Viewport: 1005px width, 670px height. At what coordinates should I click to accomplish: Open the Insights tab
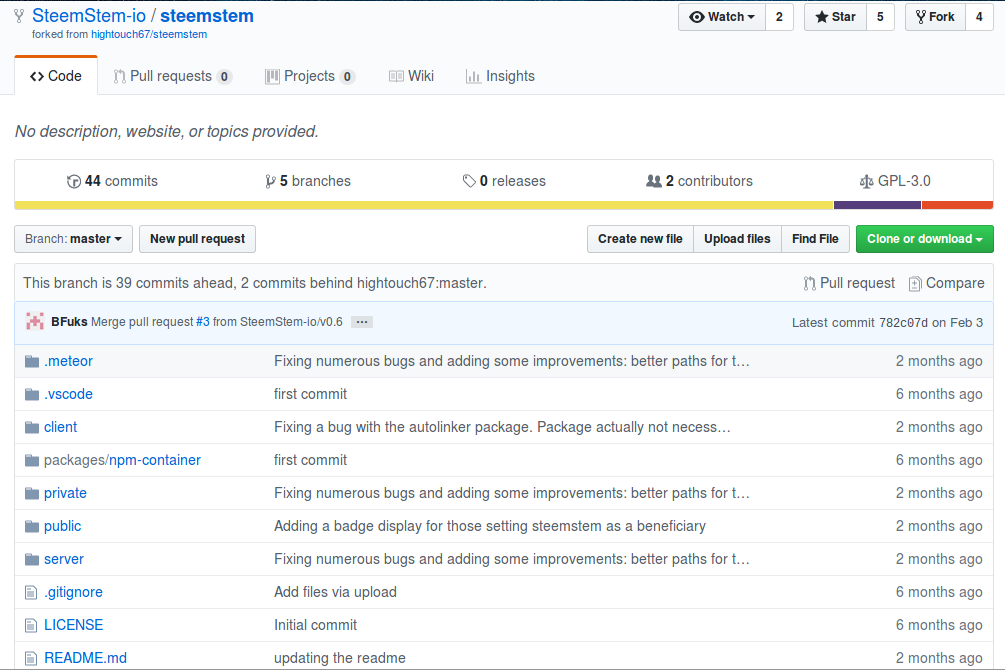click(x=500, y=76)
